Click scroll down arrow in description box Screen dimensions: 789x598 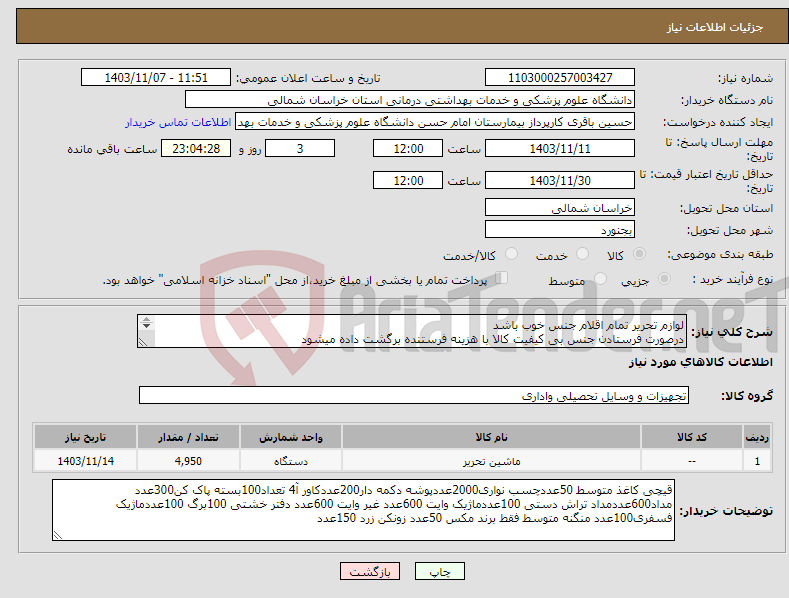(146, 326)
